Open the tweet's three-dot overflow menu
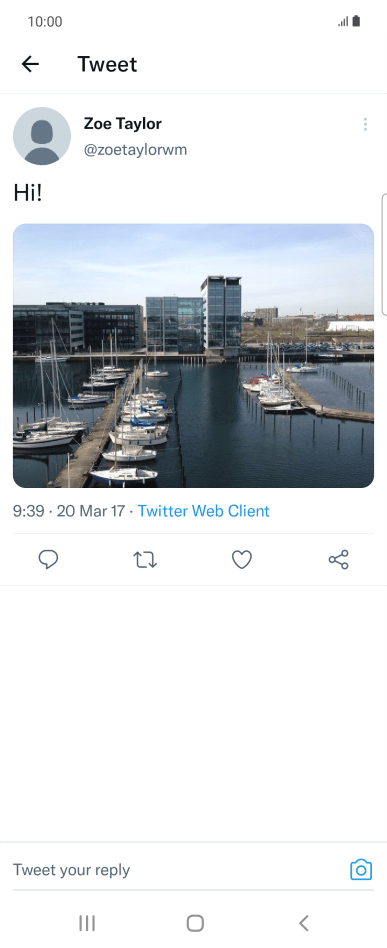The height and width of the screenshot is (948, 387). click(365, 125)
